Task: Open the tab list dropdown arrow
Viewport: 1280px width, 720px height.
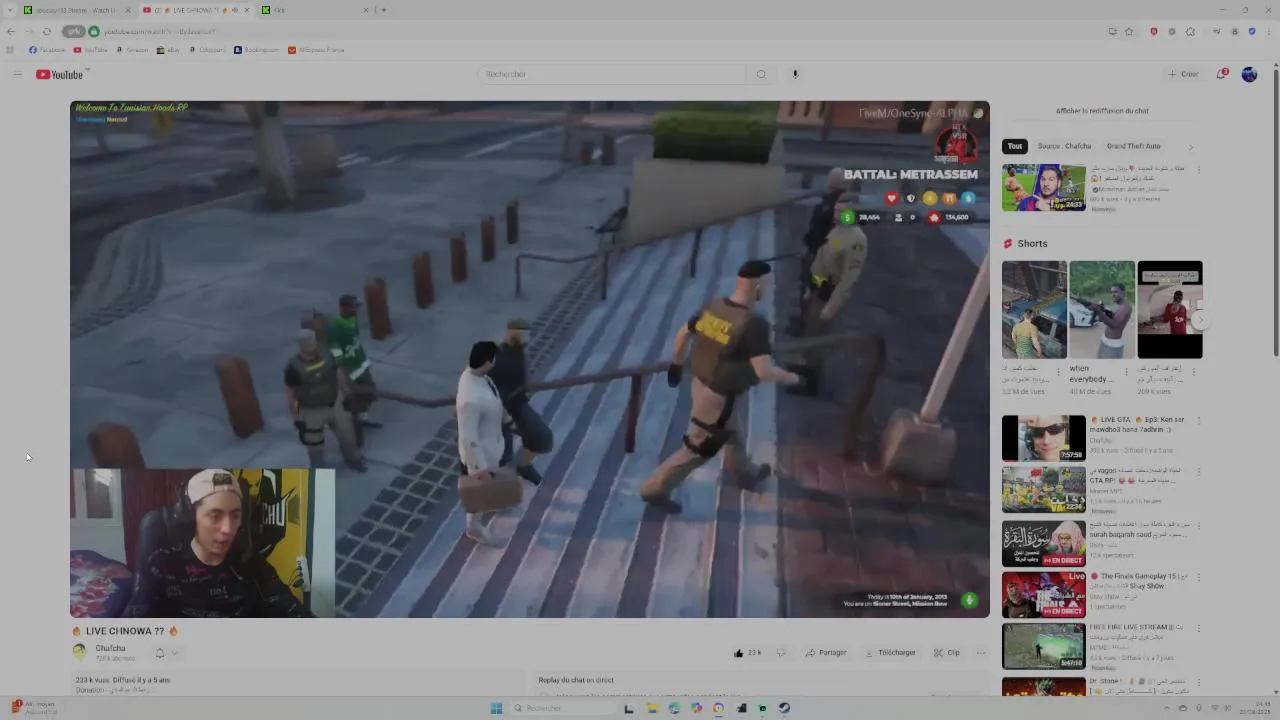Action: (10, 10)
